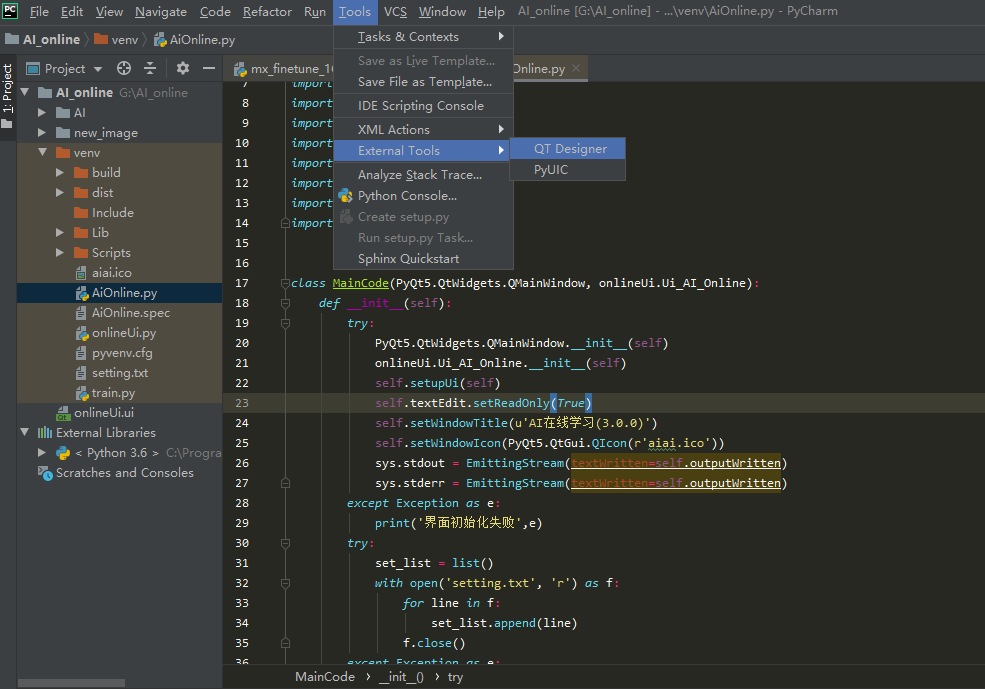Collapse the venv folder
This screenshot has width=985, height=689.
click(43, 153)
